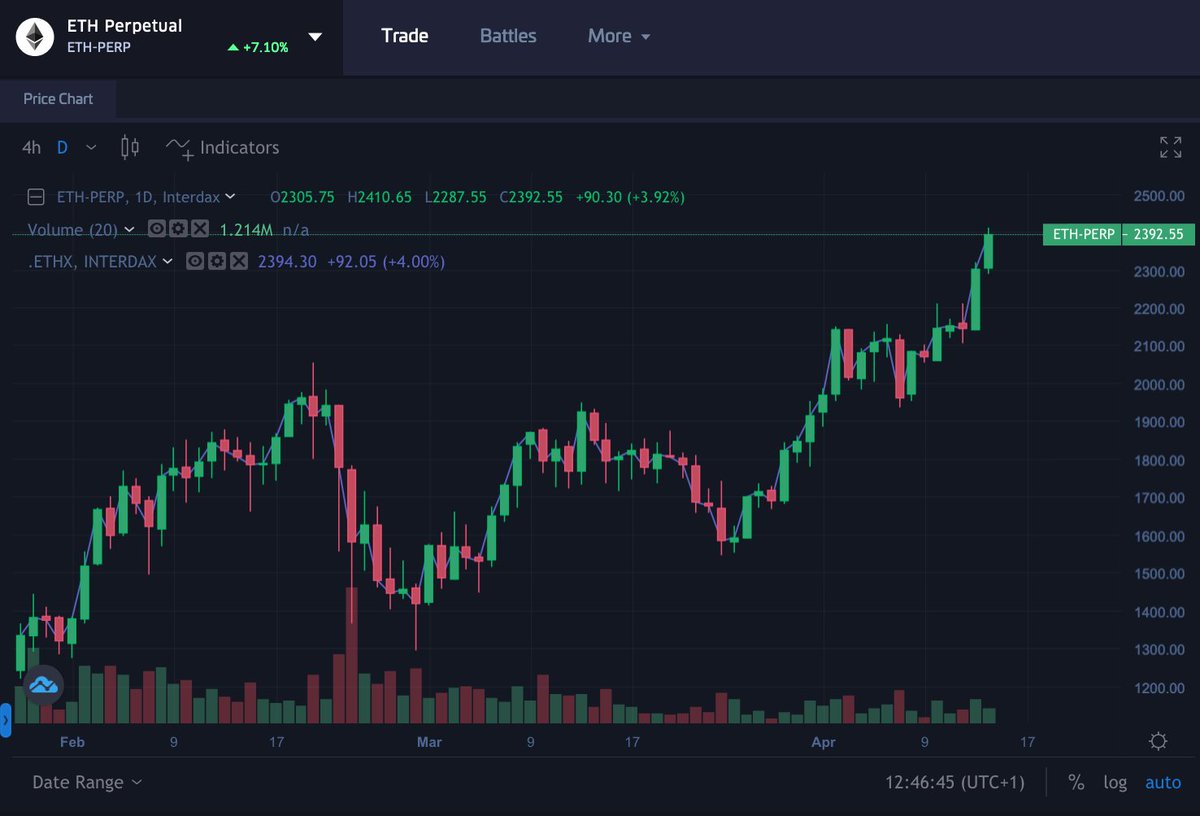
Task: Expand the .ETHX, INTERDAX dropdown arrow
Action: [x=168, y=262]
